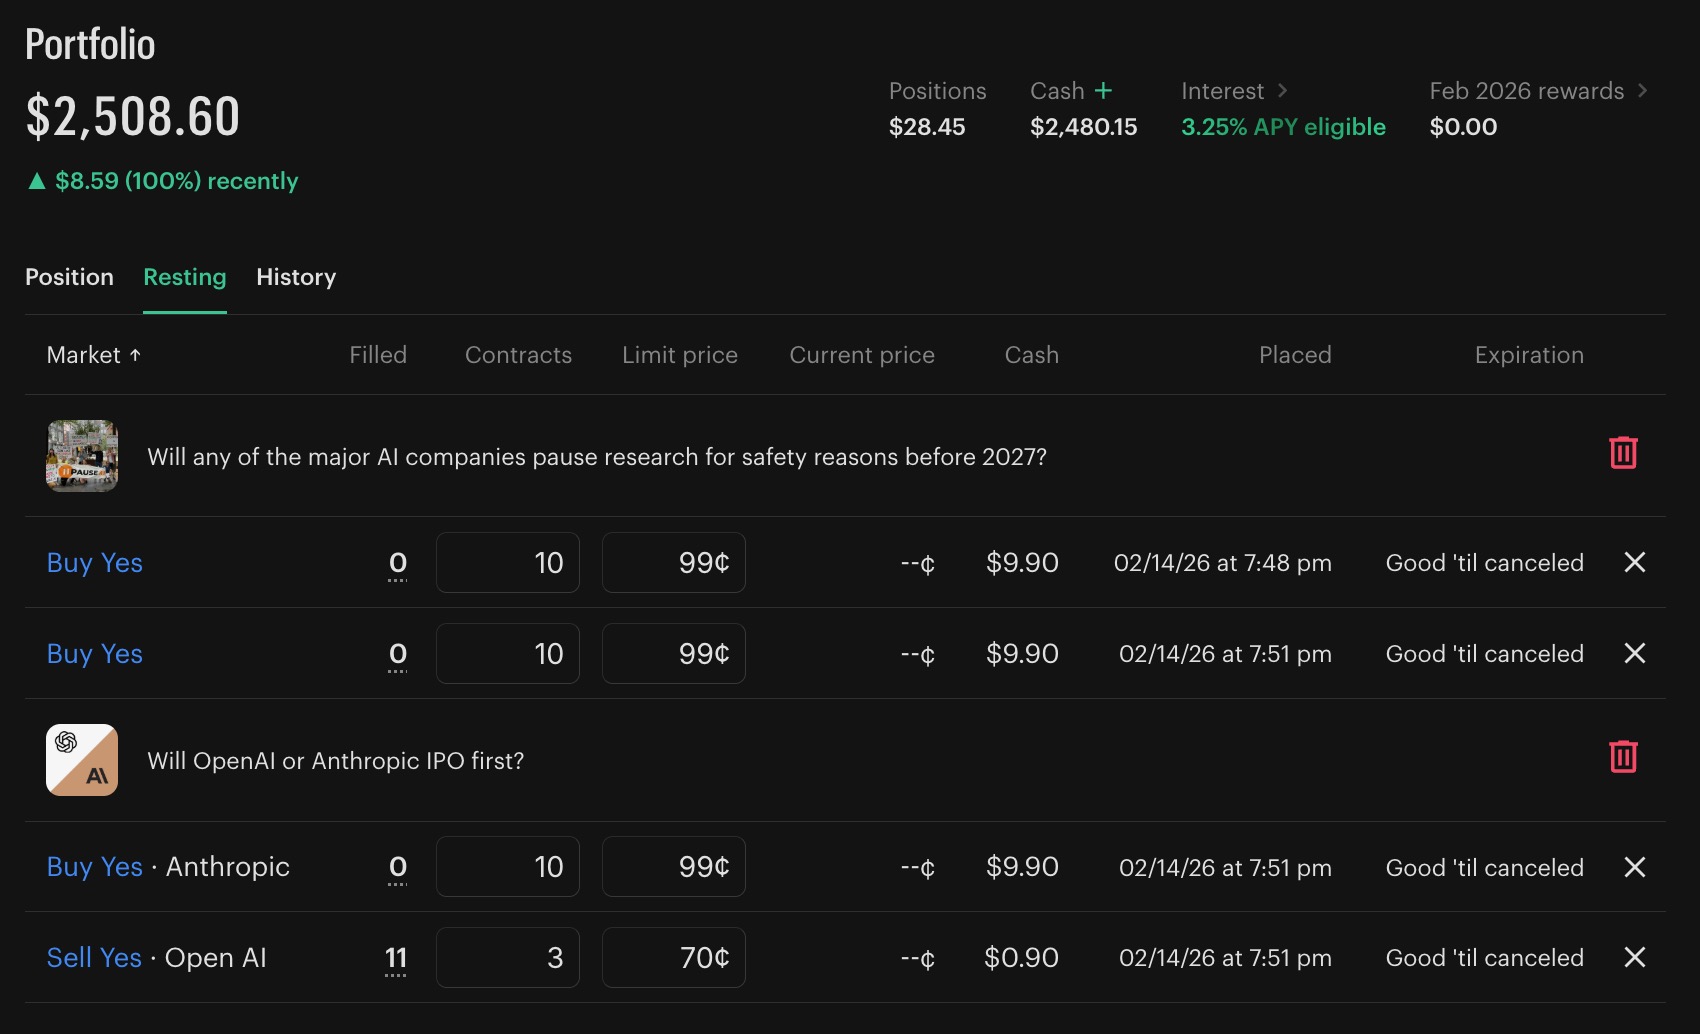Click the plus icon to add cash

pyautogui.click(x=1103, y=91)
